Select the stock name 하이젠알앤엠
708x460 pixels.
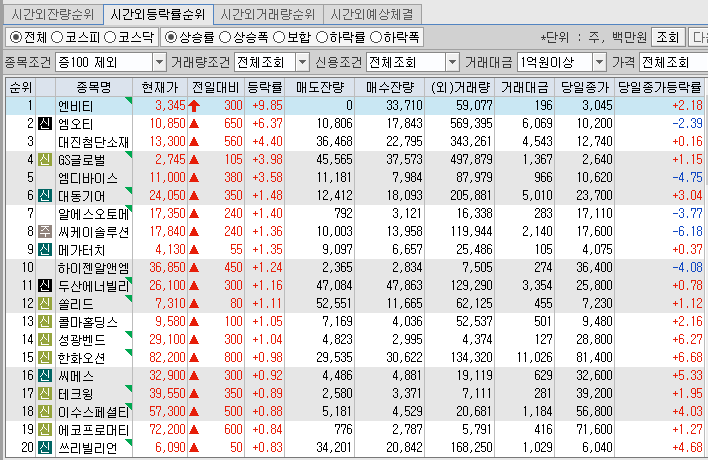pos(93,268)
